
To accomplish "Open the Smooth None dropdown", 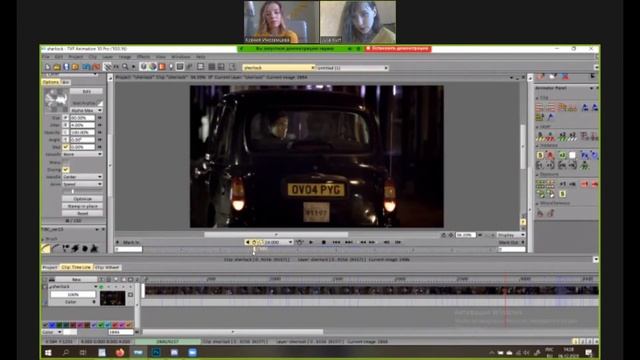I will (x=82, y=154).
